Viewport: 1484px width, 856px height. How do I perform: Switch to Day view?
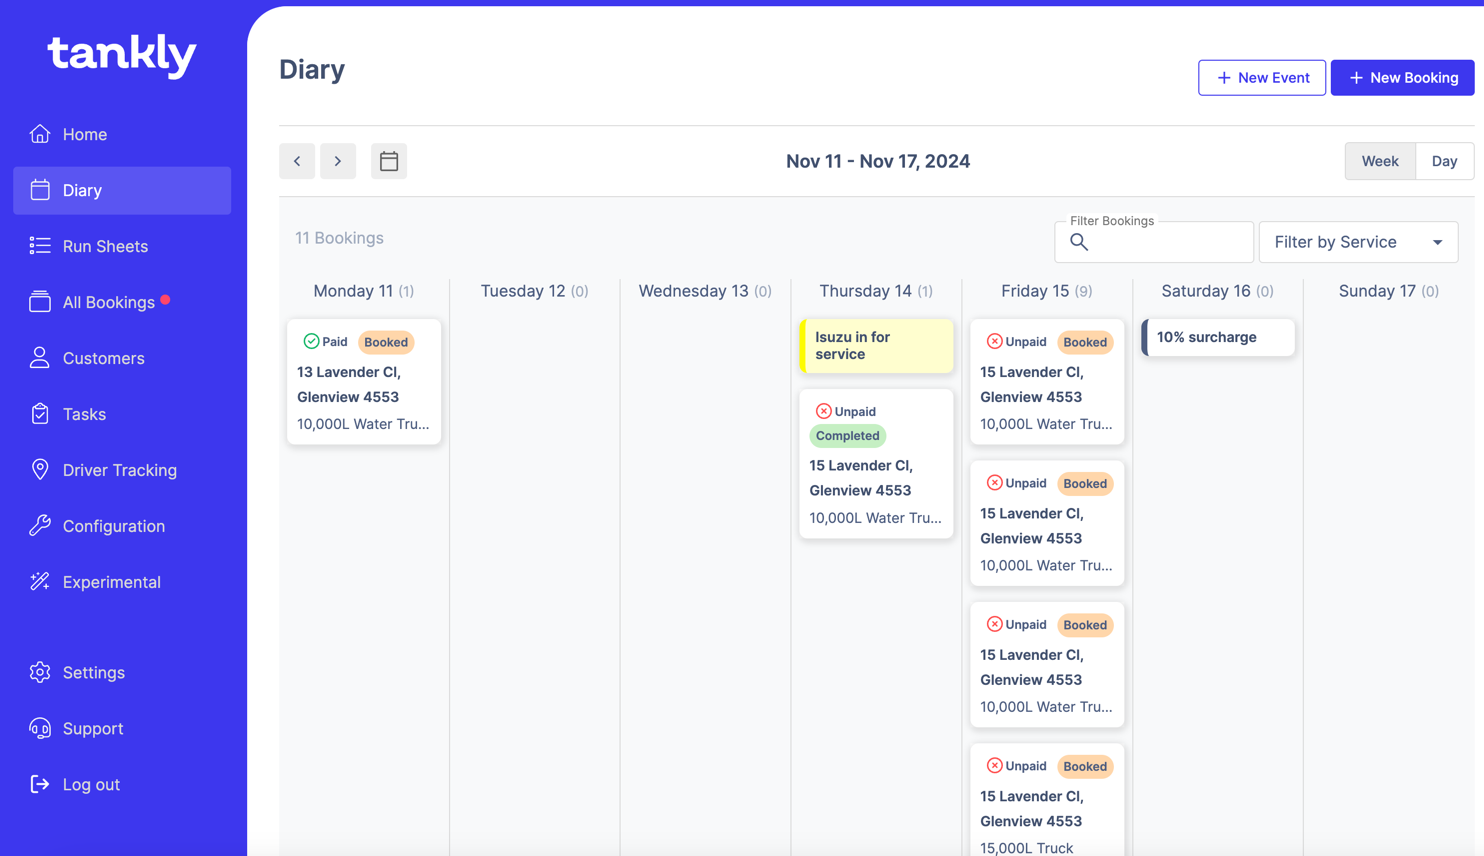1444,161
